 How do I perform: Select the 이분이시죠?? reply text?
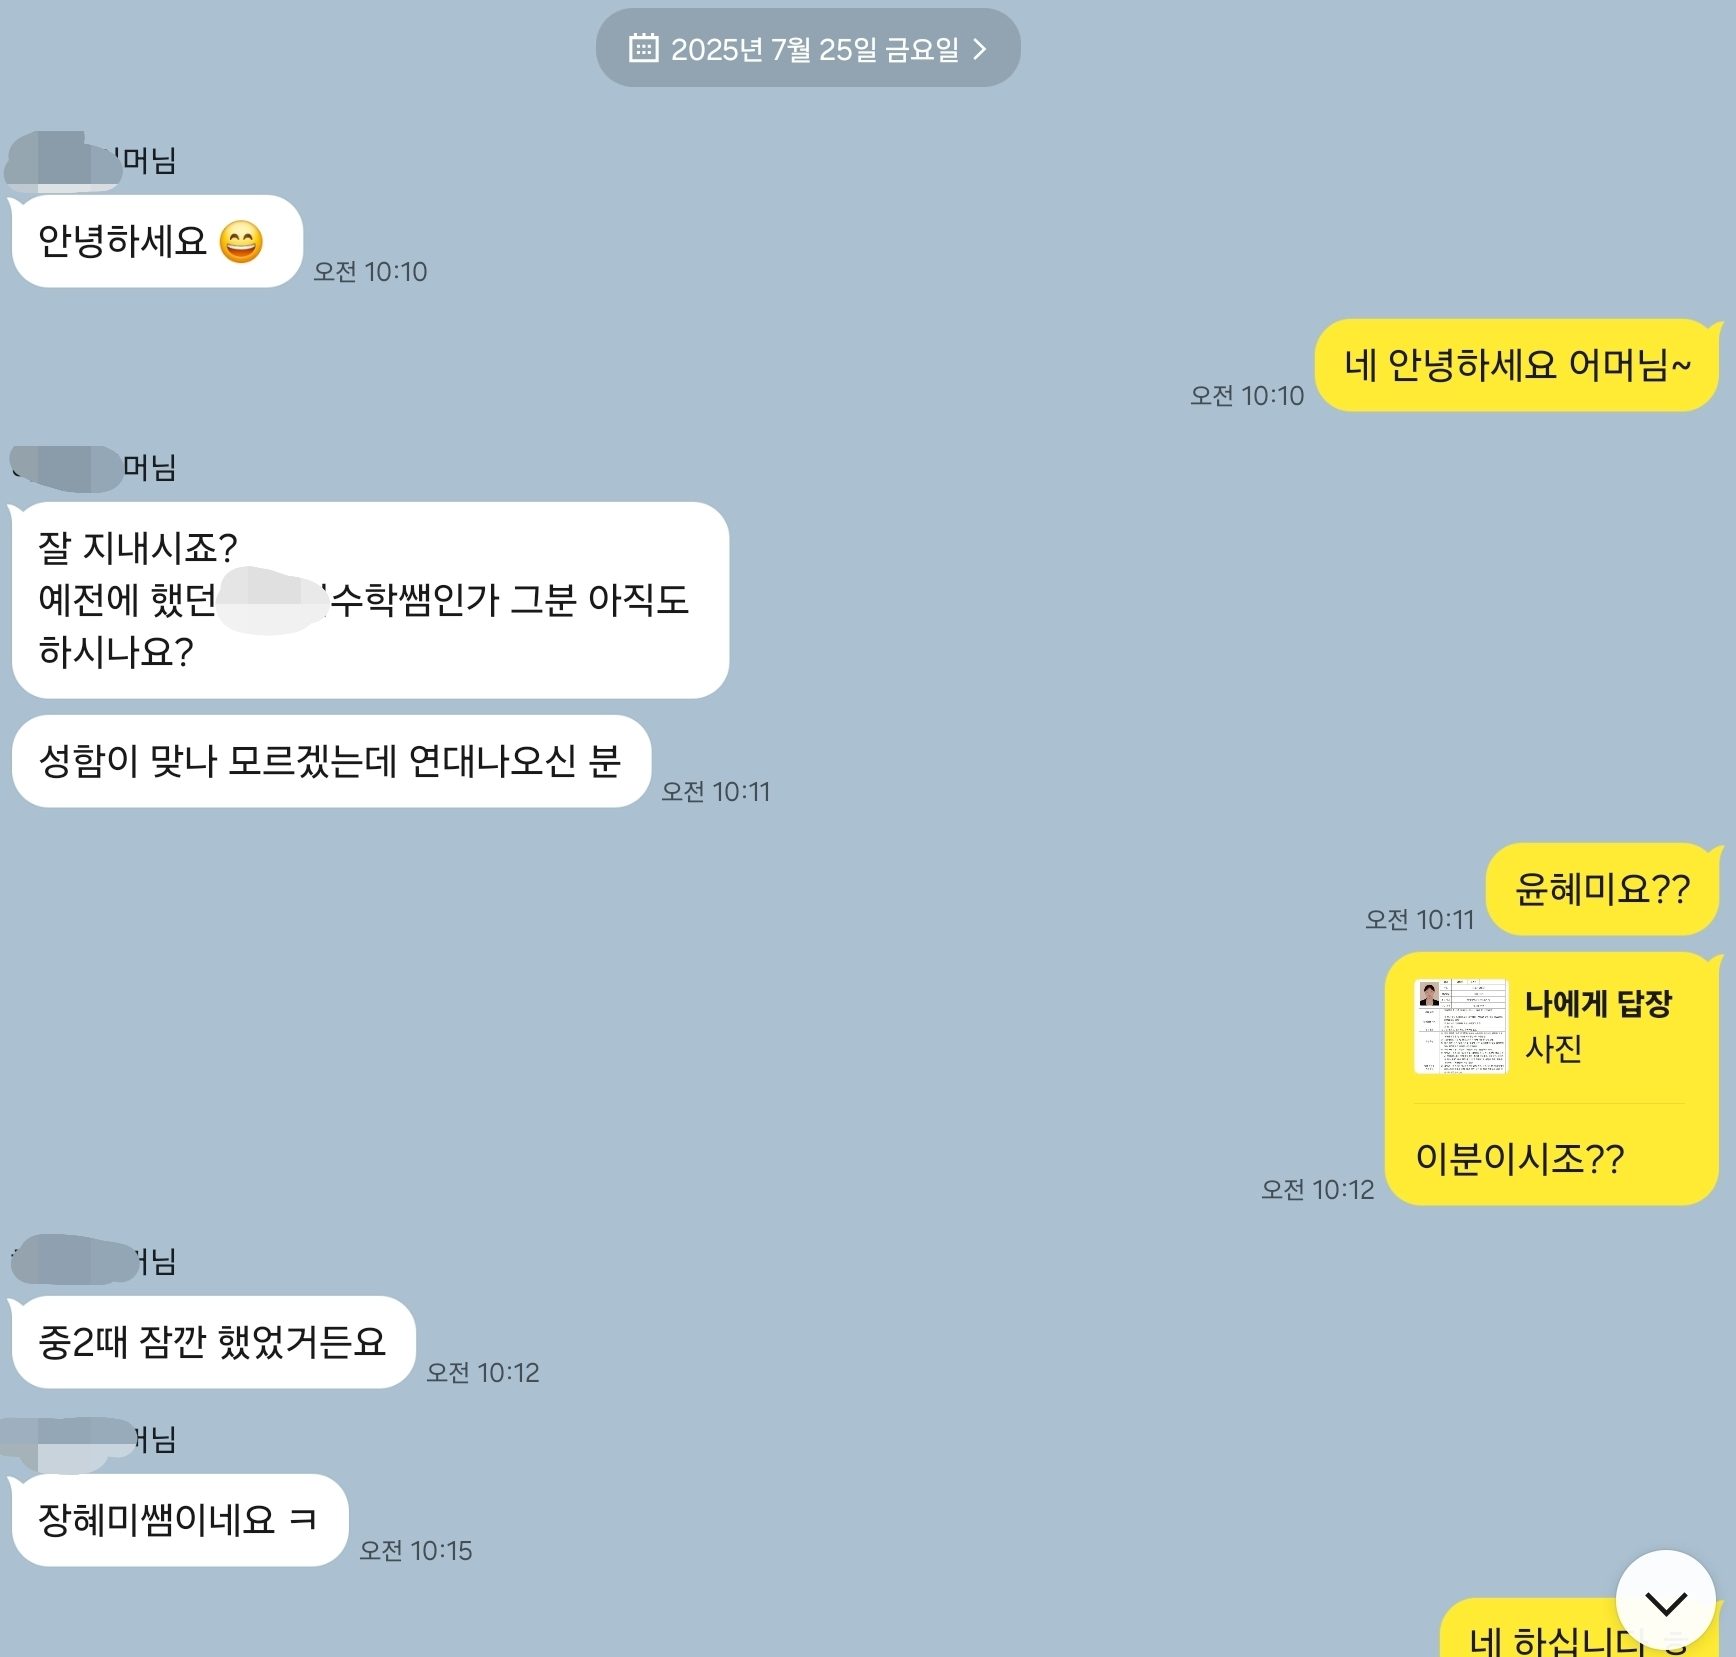pos(1519,1158)
